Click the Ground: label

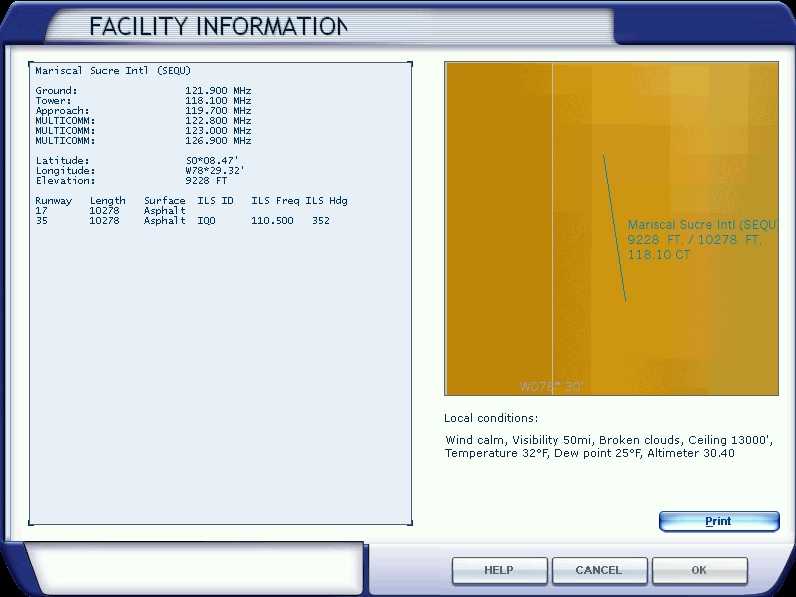click(x=56, y=90)
